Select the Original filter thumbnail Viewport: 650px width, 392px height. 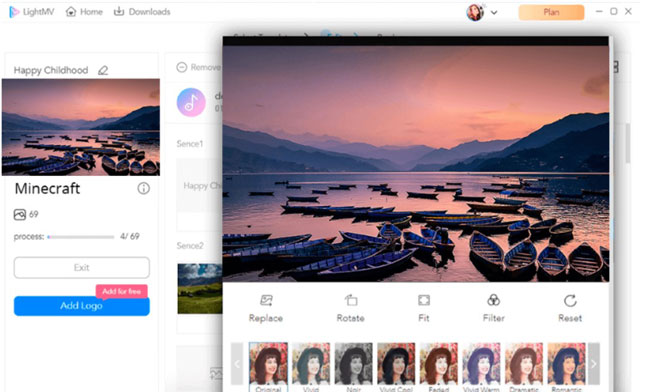pyautogui.click(x=268, y=364)
